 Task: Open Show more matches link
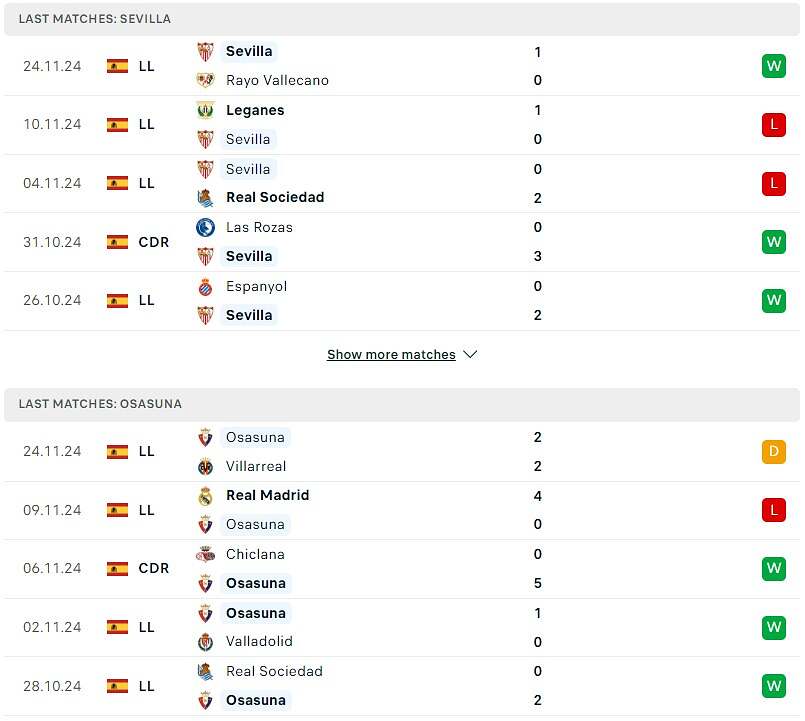point(391,355)
